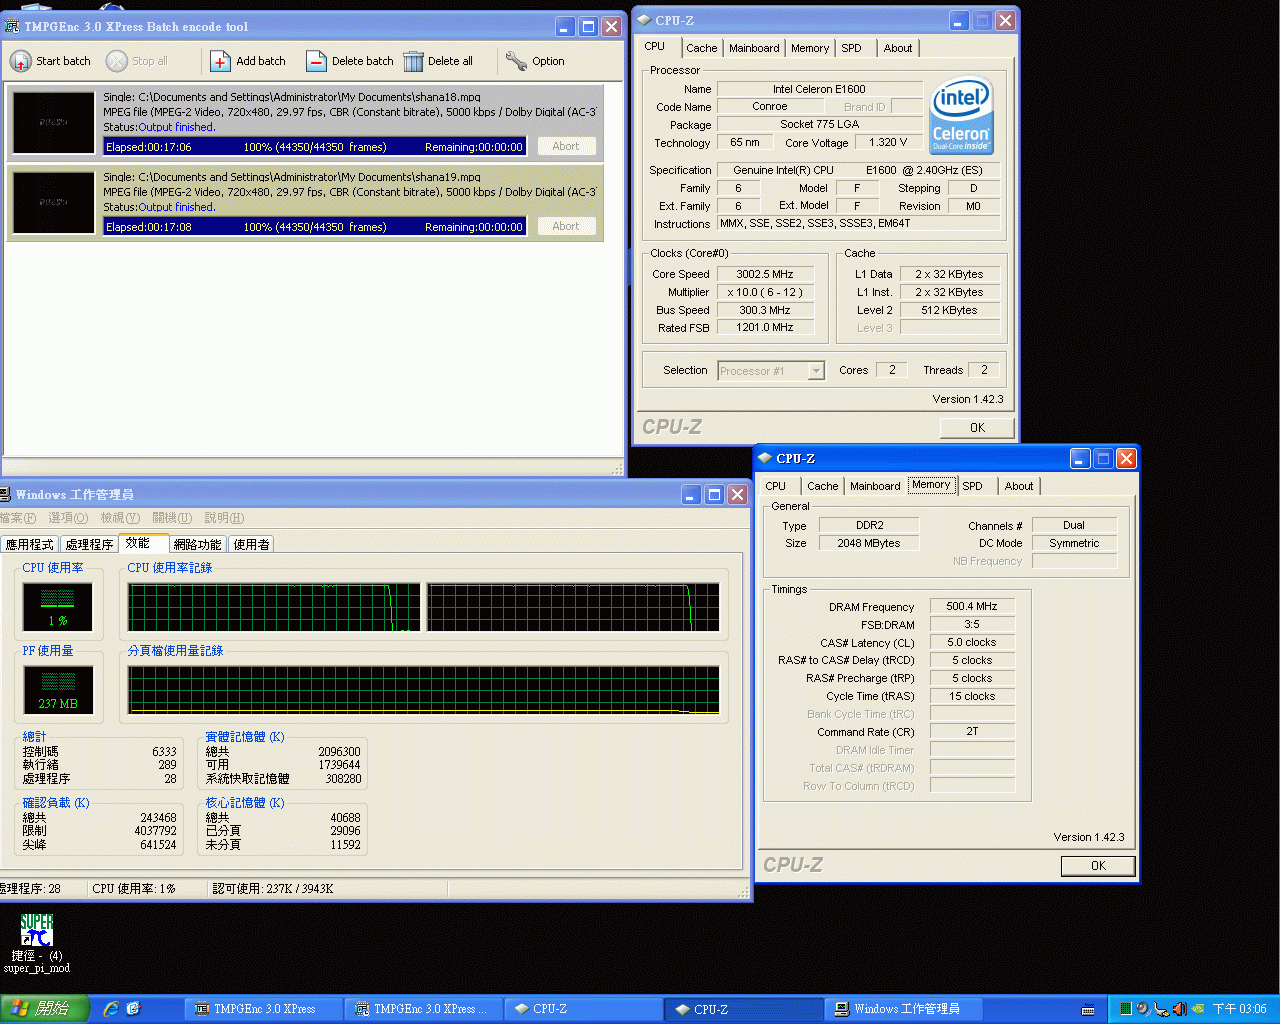Click the PF usage 237 MB gauge
Image resolution: width=1280 pixels, height=1024 pixels.
(x=58, y=689)
